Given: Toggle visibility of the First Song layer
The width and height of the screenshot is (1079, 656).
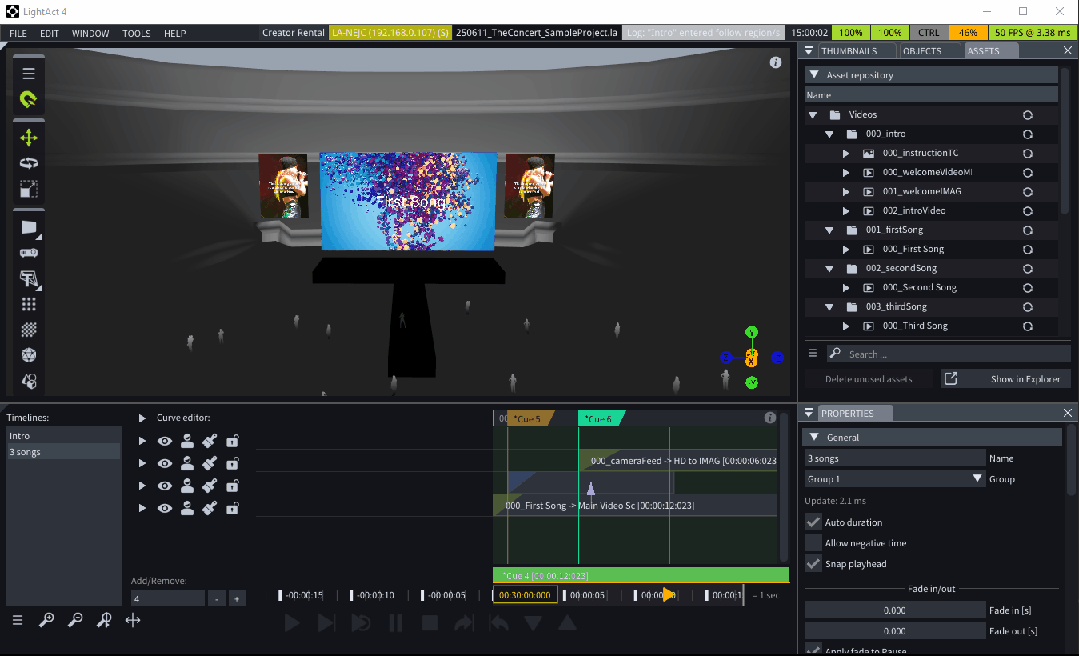Looking at the screenshot, I should click(x=164, y=508).
